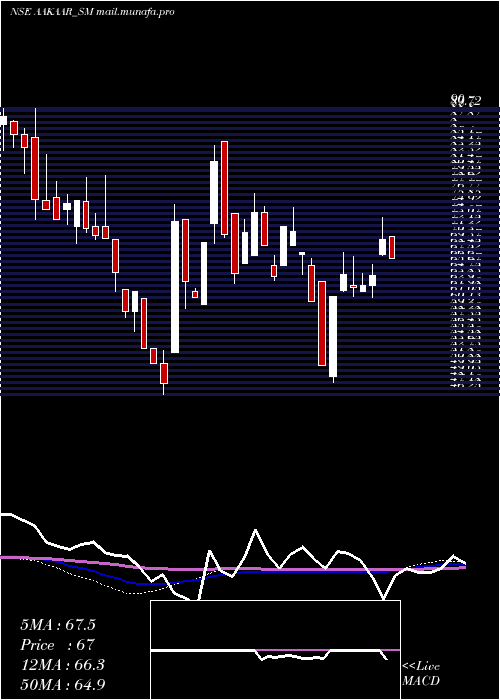Click the 'Price : 67' label

click(x=57, y=645)
